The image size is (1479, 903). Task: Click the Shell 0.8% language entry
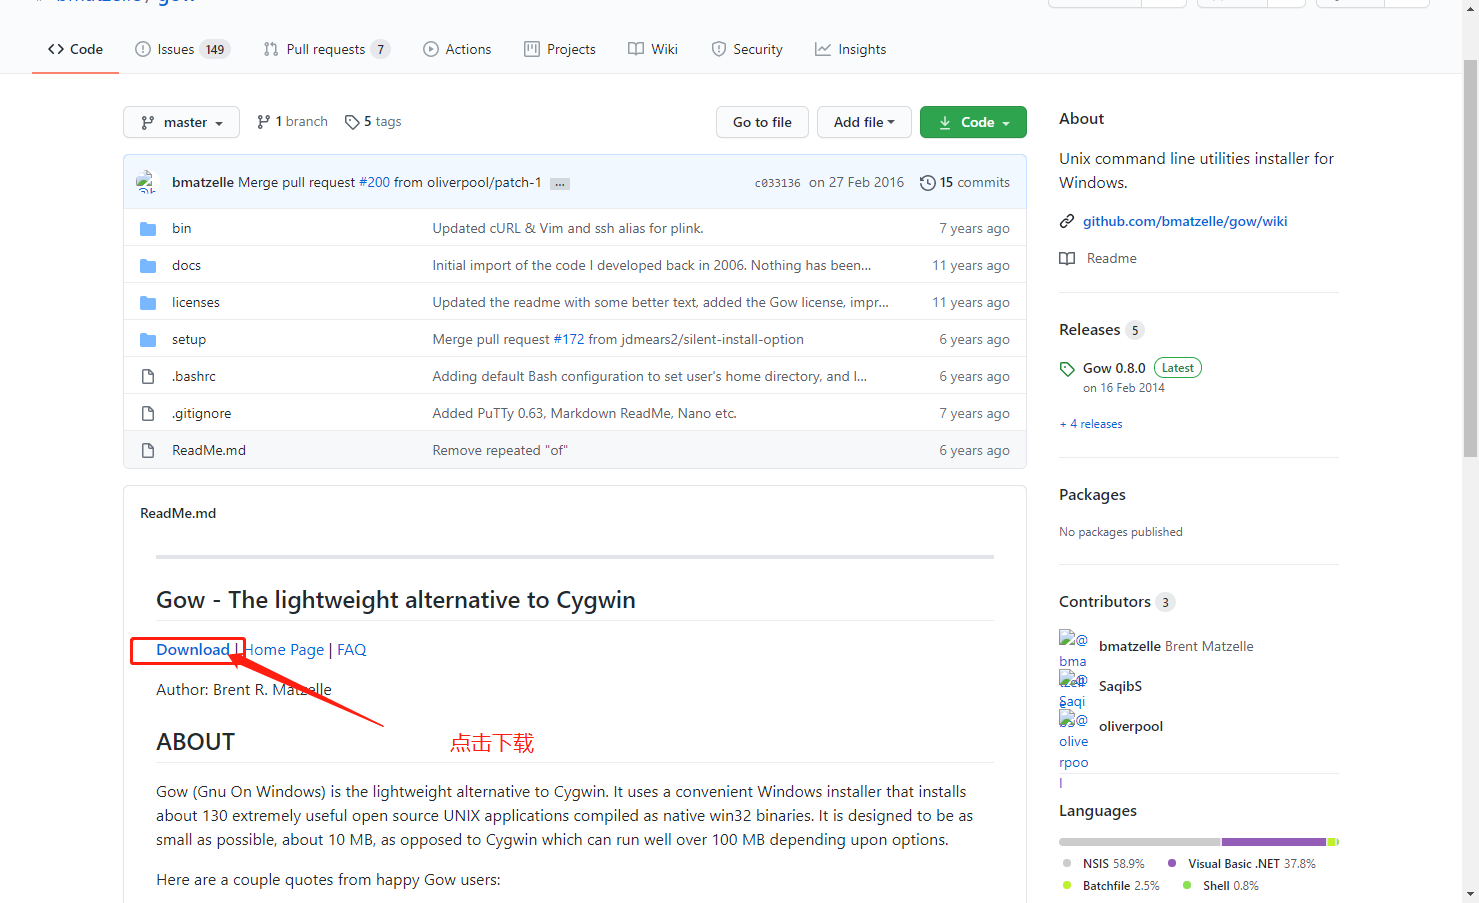(x=1220, y=886)
